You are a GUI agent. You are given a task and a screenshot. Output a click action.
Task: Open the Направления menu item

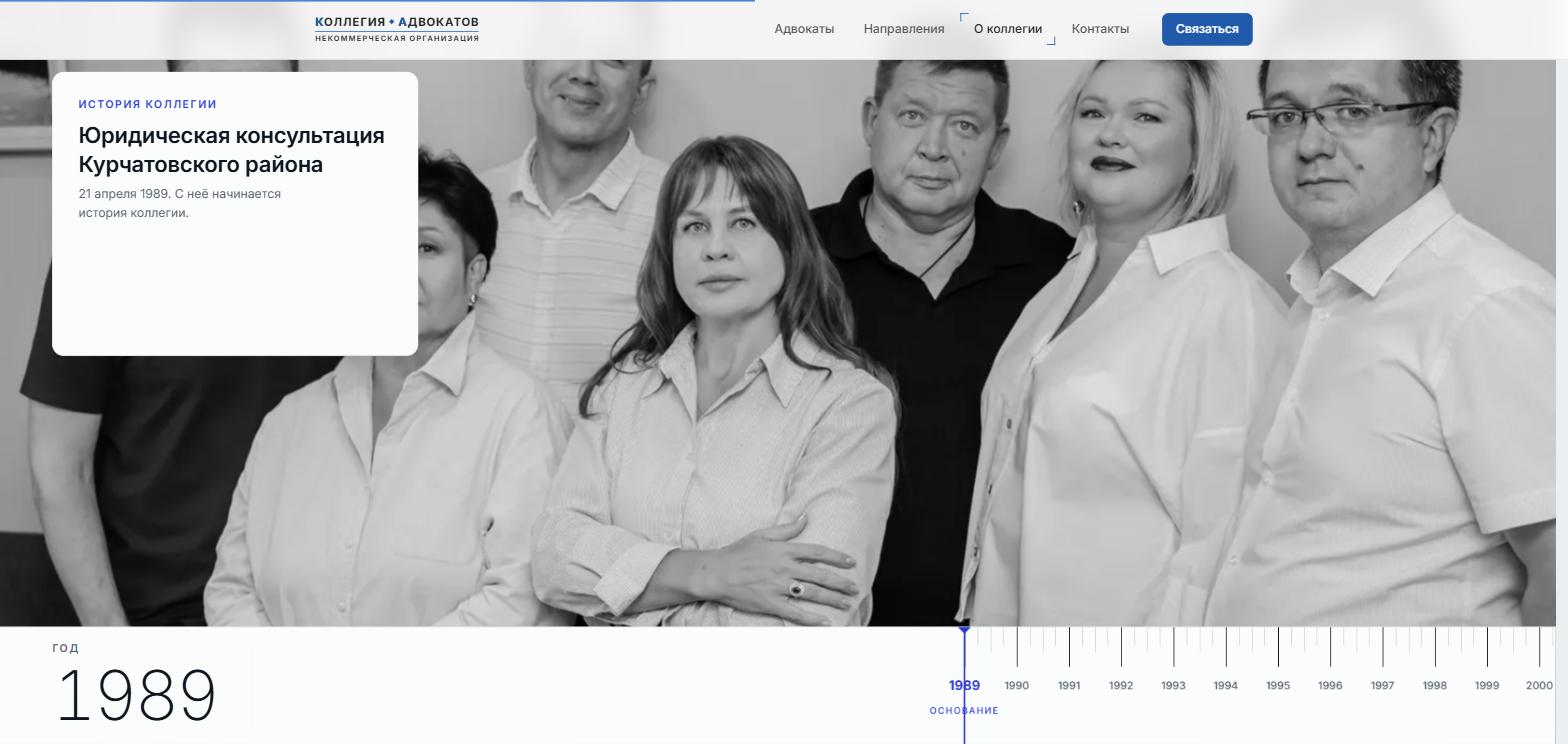pyautogui.click(x=904, y=29)
